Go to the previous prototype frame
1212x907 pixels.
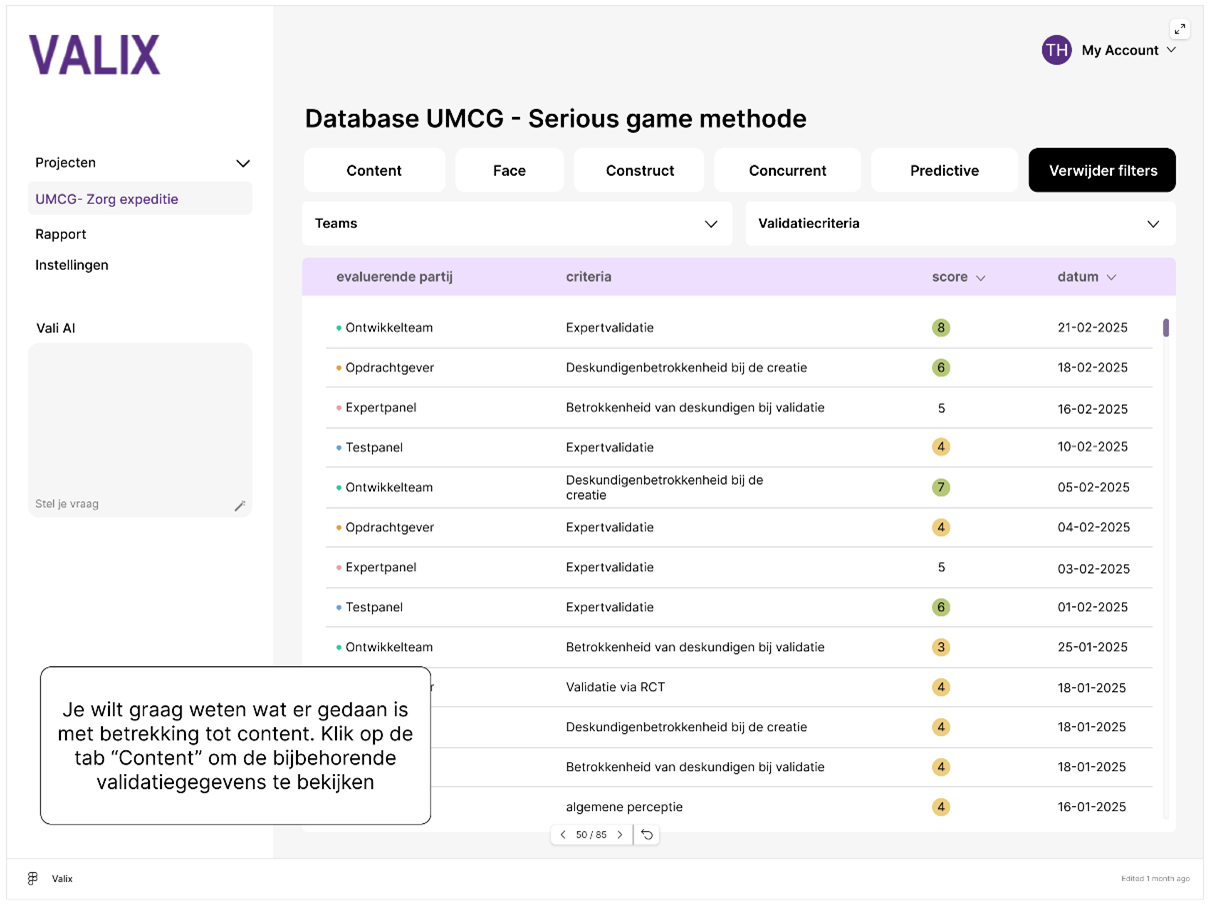(563, 834)
